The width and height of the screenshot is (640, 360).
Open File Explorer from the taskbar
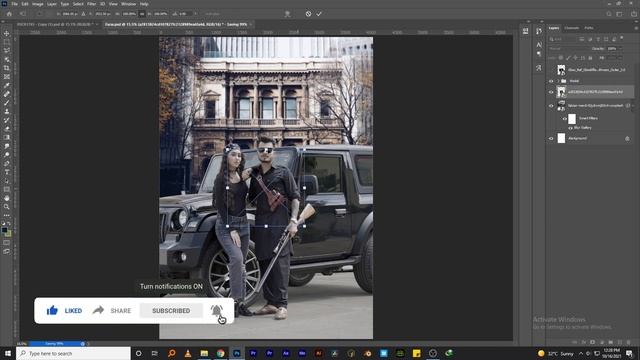tap(204, 353)
